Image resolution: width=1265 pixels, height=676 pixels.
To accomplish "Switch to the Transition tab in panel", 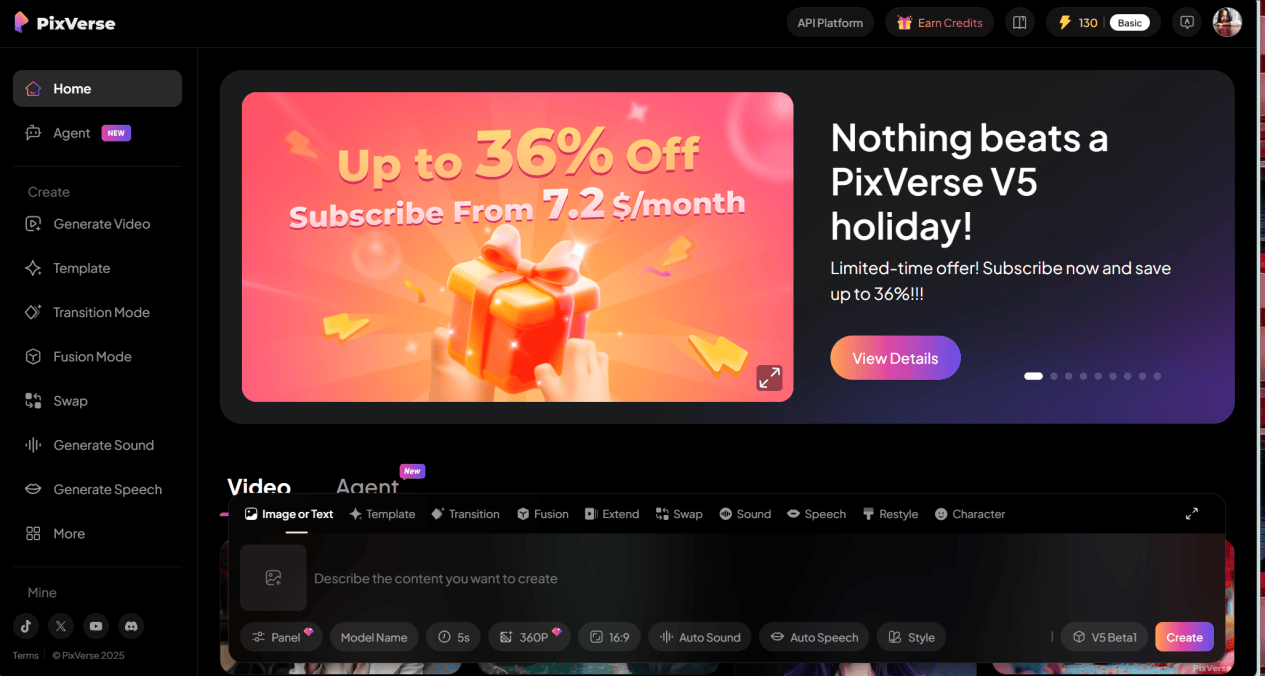I will coord(465,514).
